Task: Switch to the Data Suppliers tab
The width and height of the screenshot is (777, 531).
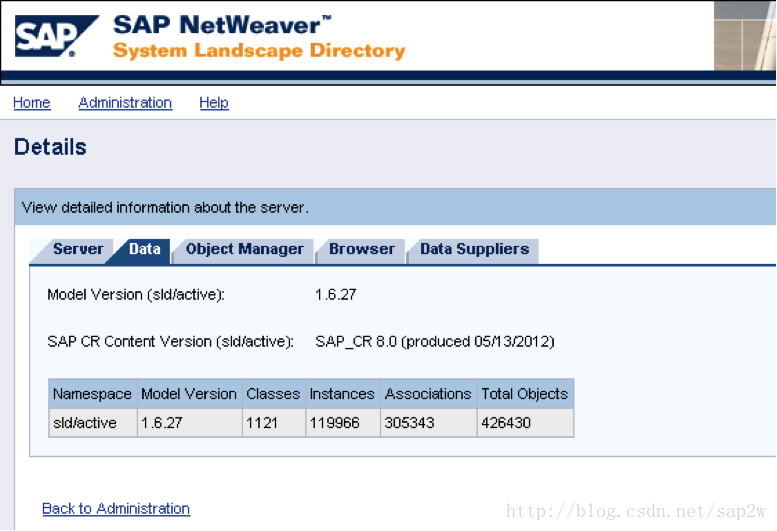Action: tap(474, 249)
